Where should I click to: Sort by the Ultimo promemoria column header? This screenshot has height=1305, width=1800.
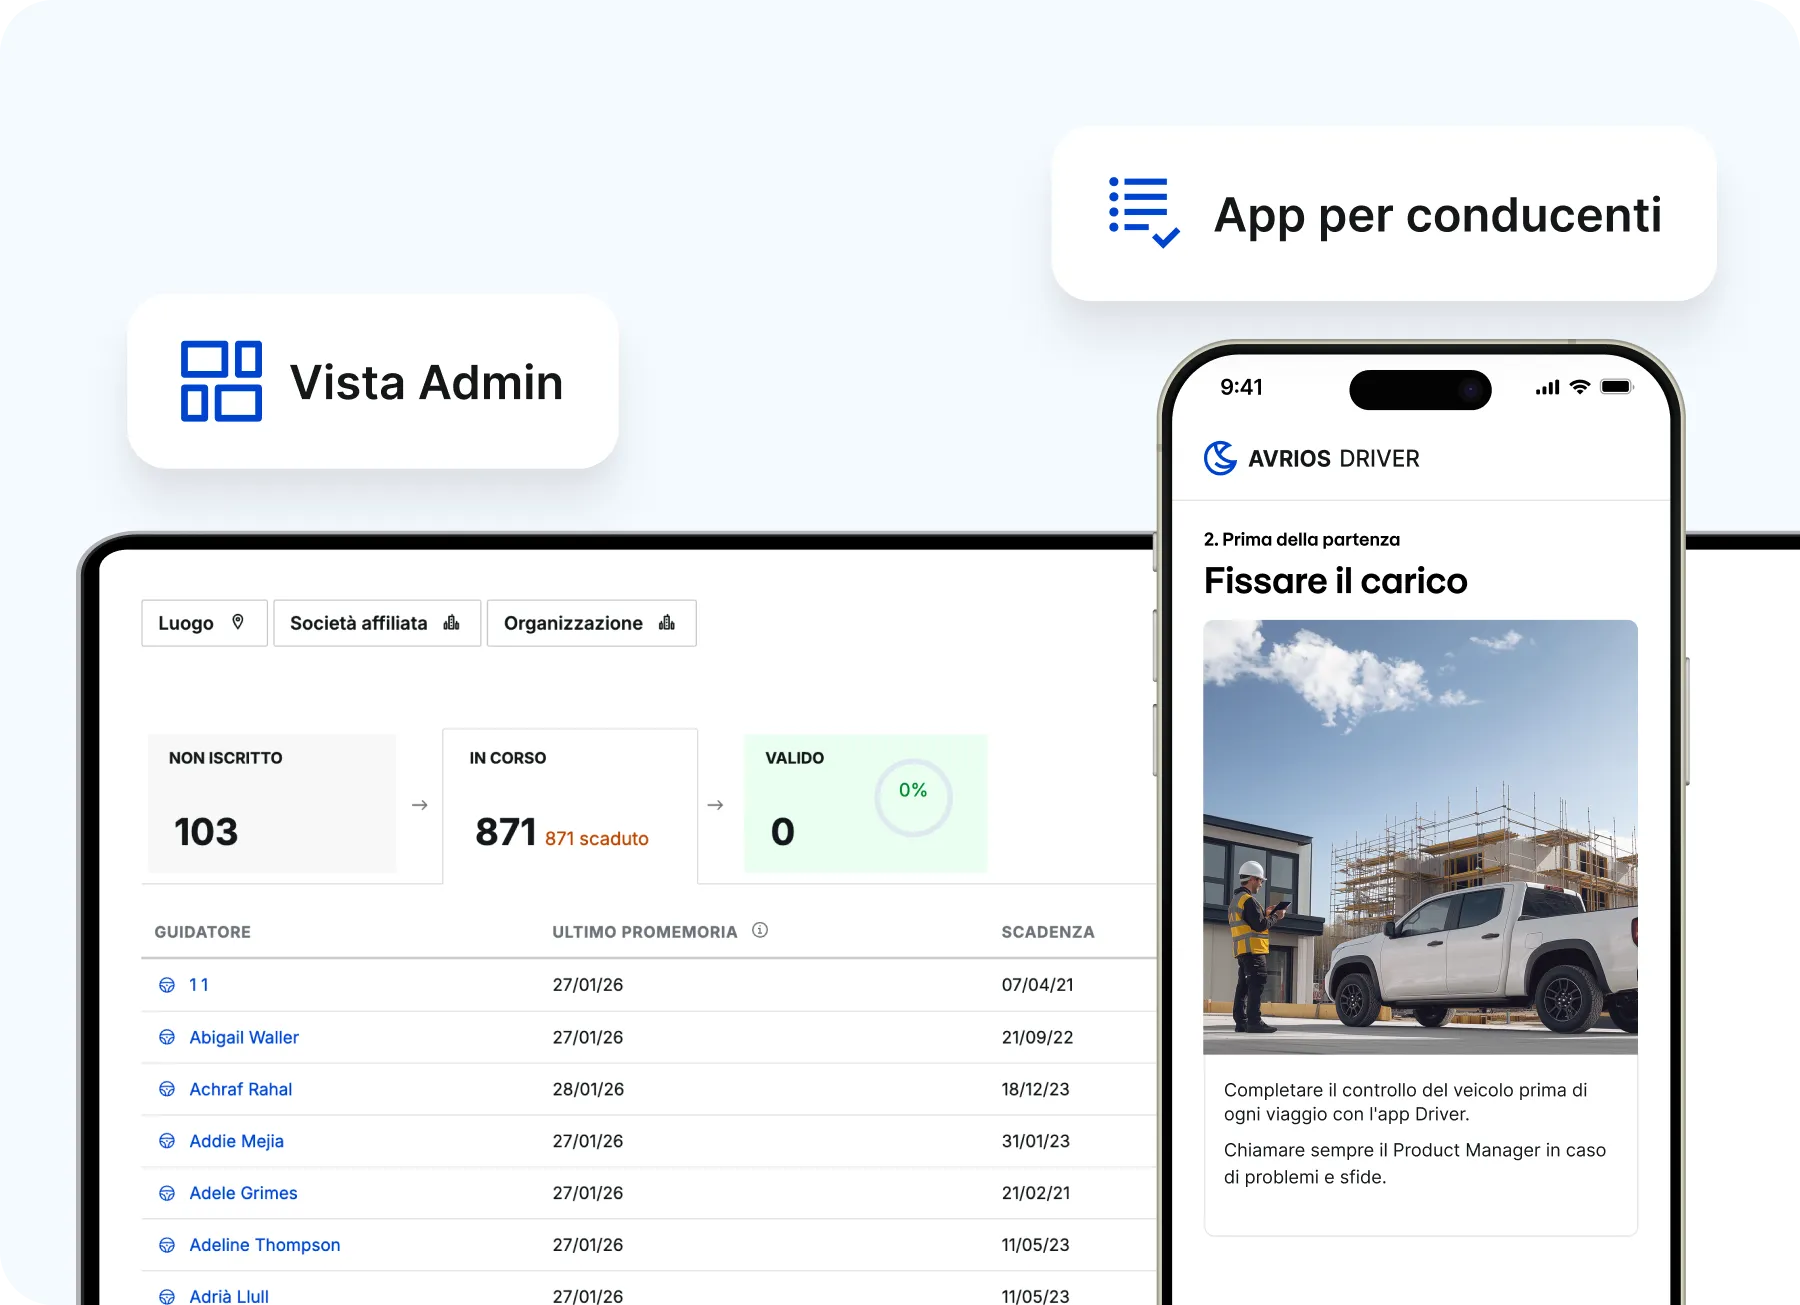coord(645,932)
